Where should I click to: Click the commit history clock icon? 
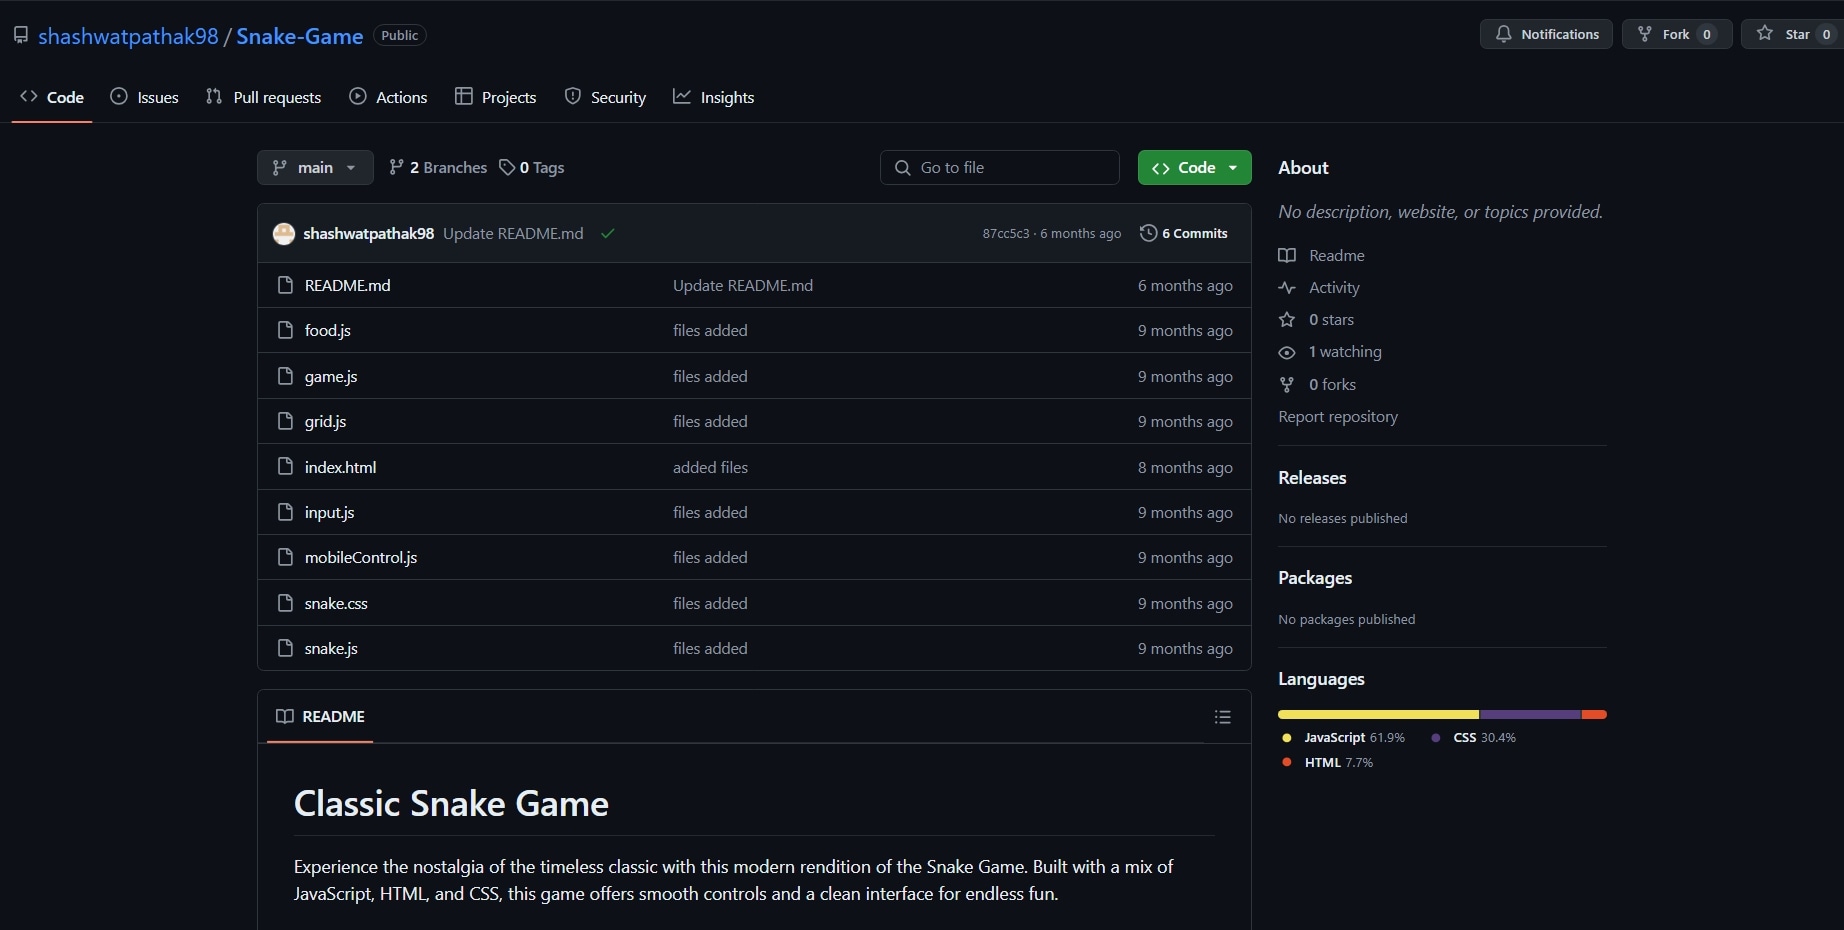[x=1148, y=233]
